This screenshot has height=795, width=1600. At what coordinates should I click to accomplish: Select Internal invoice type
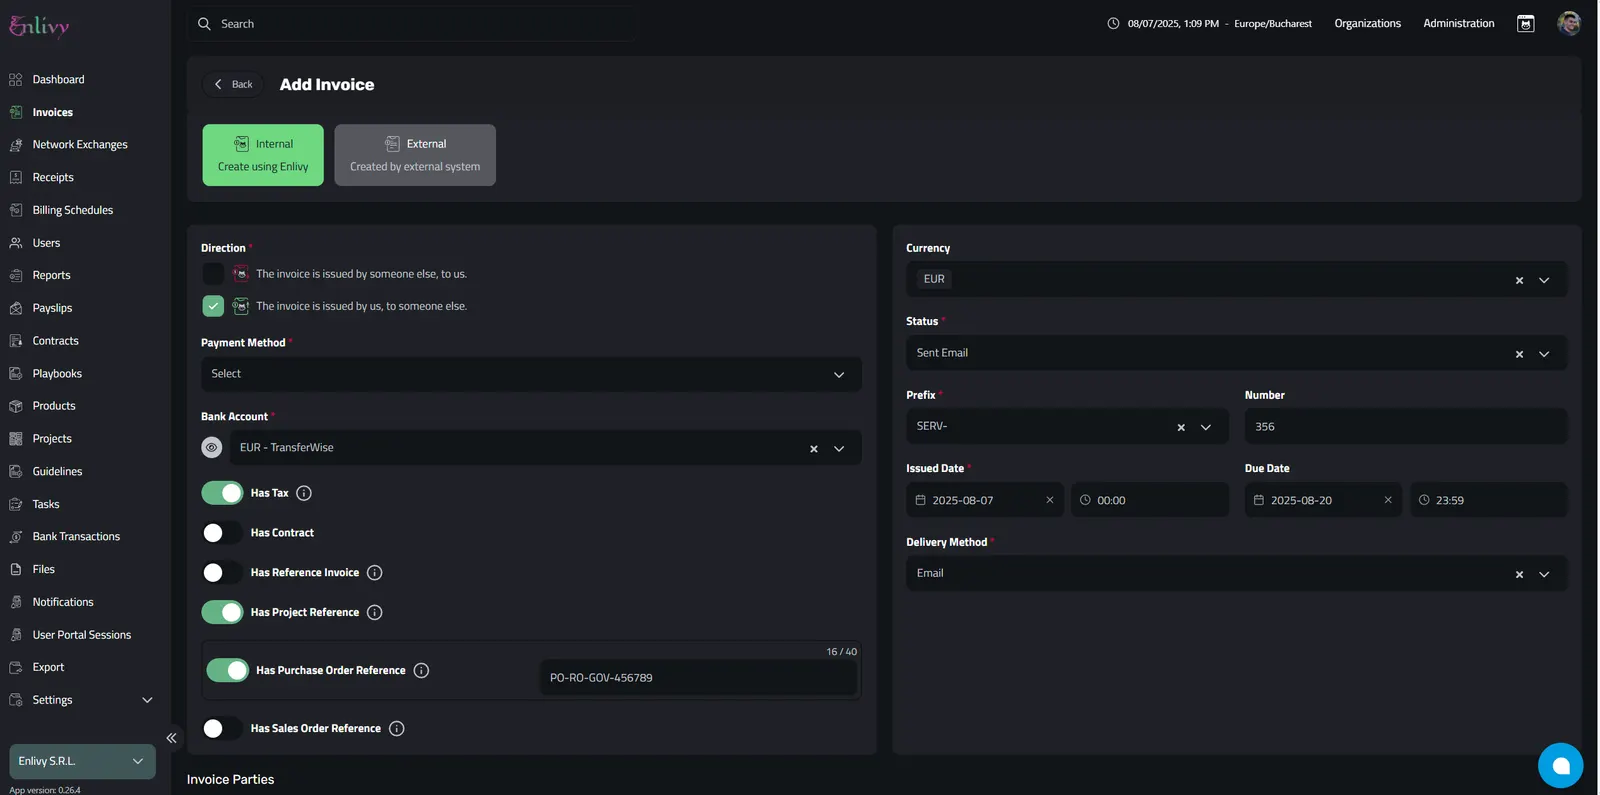point(263,155)
